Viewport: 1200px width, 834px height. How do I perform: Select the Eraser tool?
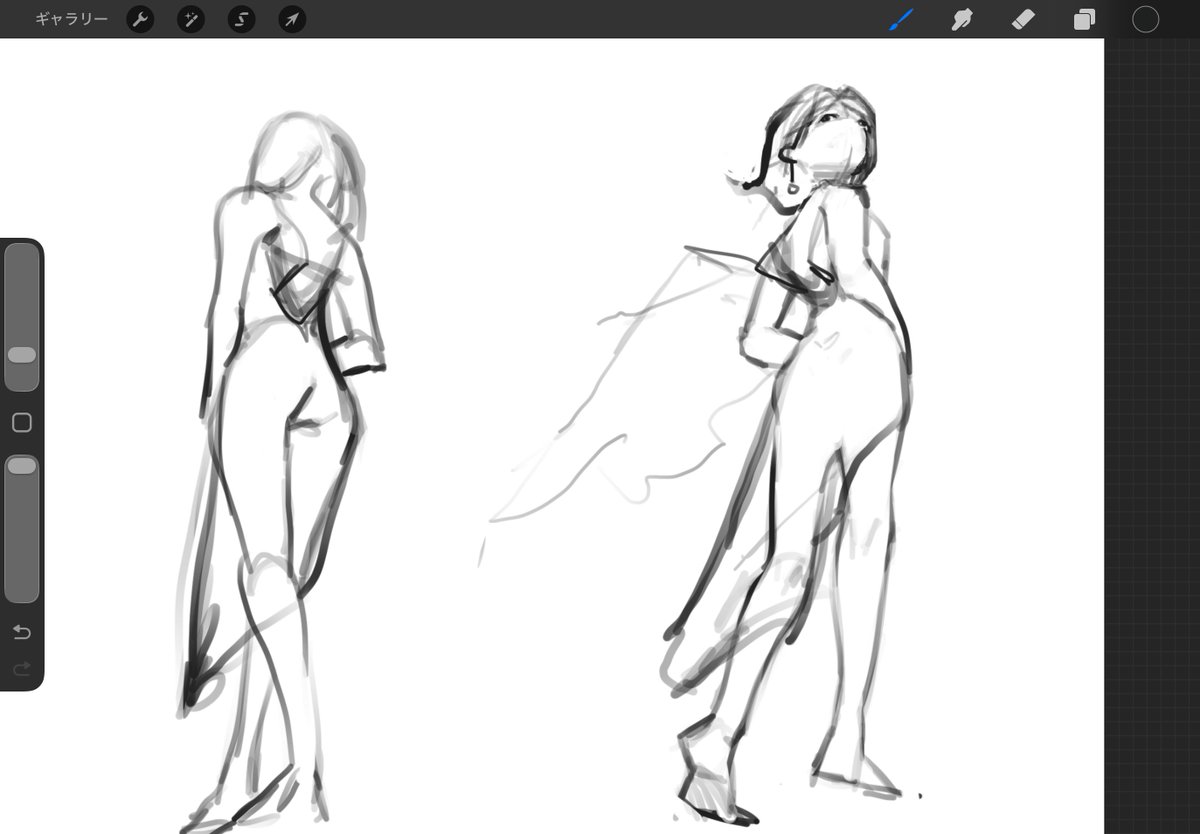(x=1023, y=19)
